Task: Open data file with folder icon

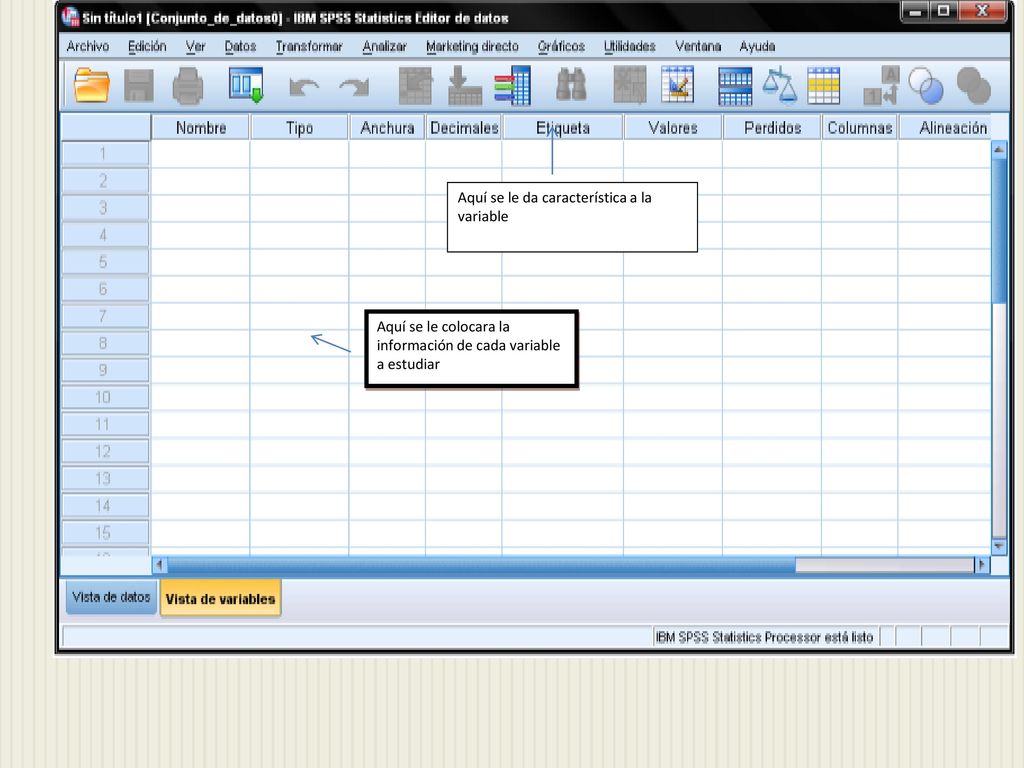Action: tap(91, 86)
